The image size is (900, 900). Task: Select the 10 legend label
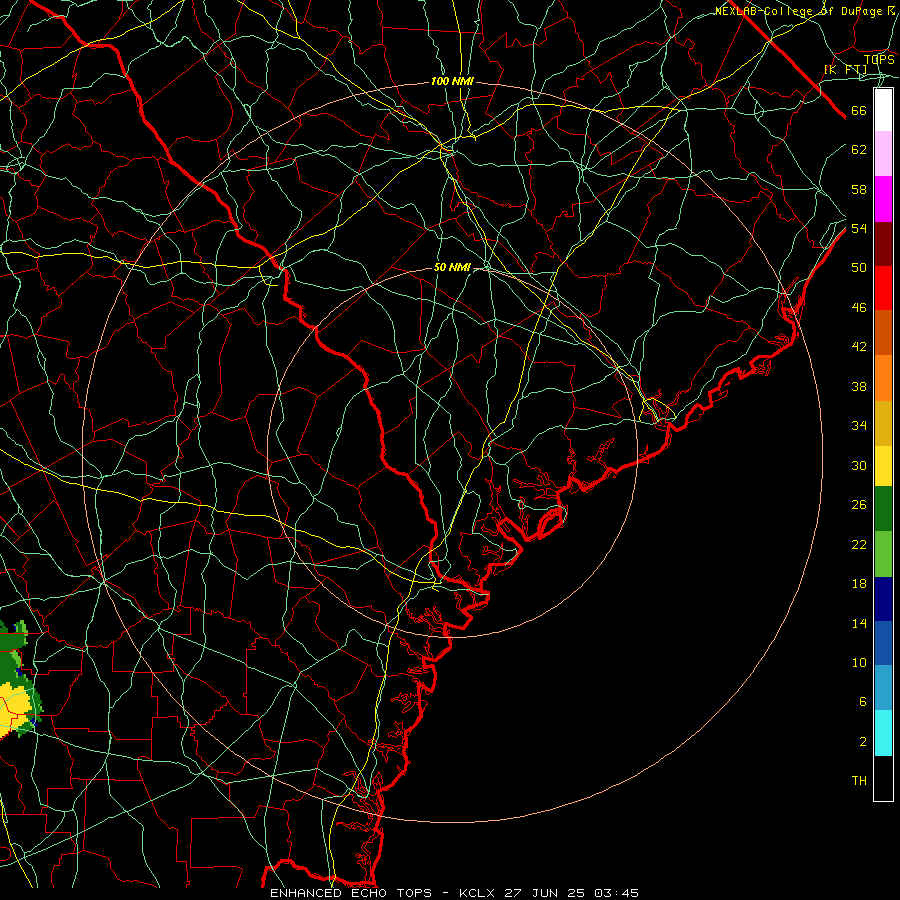(859, 662)
